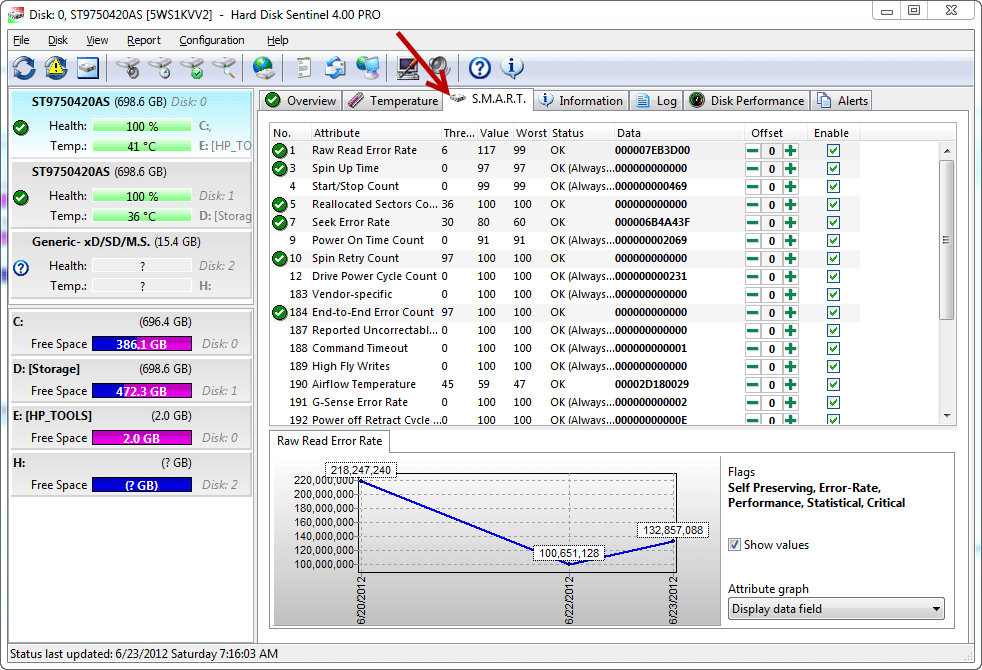Viewport: 982px width, 670px height.
Task: Click the blue question mark status icon for Generic xD/SD/M.S.
Action: tap(21, 268)
